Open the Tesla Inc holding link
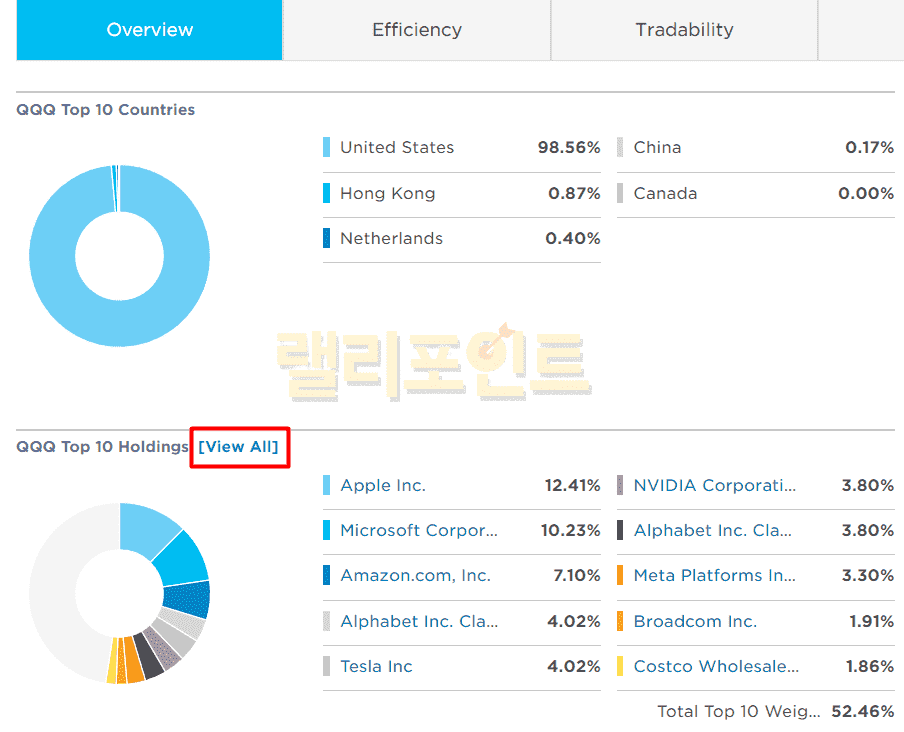Viewport: 904px width, 732px height. coord(376,666)
